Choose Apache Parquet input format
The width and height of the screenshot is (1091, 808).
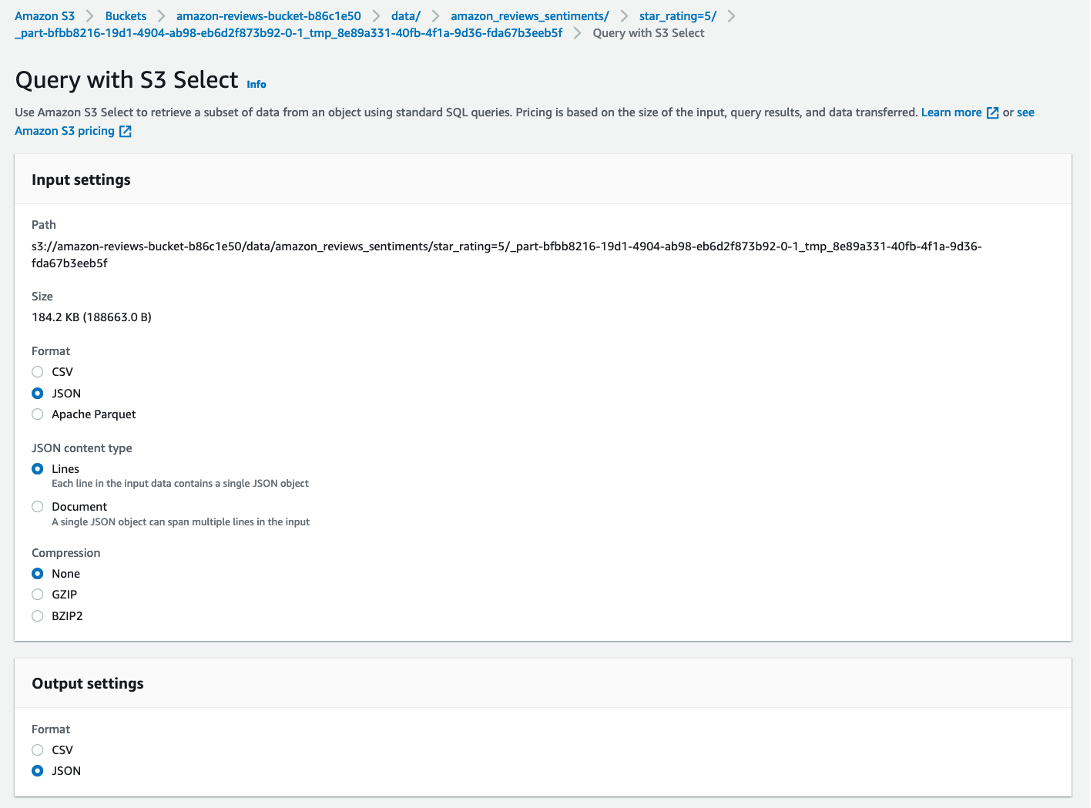[38, 414]
